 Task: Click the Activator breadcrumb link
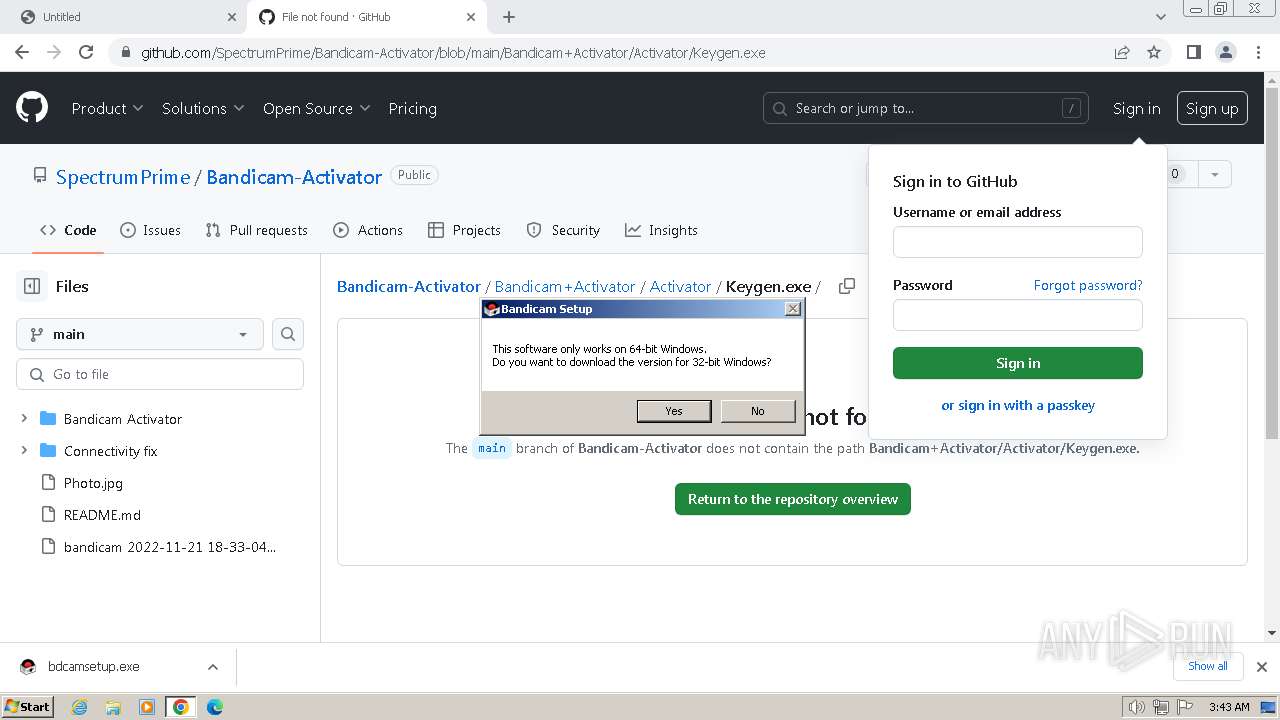click(680, 286)
